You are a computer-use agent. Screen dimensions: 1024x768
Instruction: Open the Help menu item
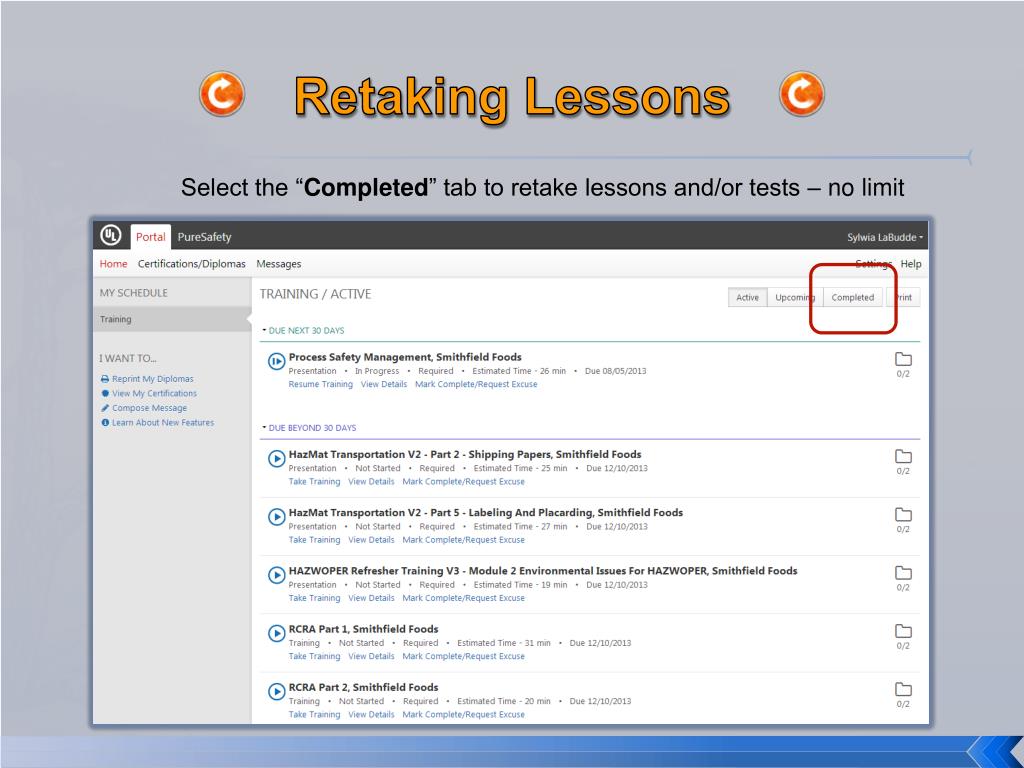911,264
